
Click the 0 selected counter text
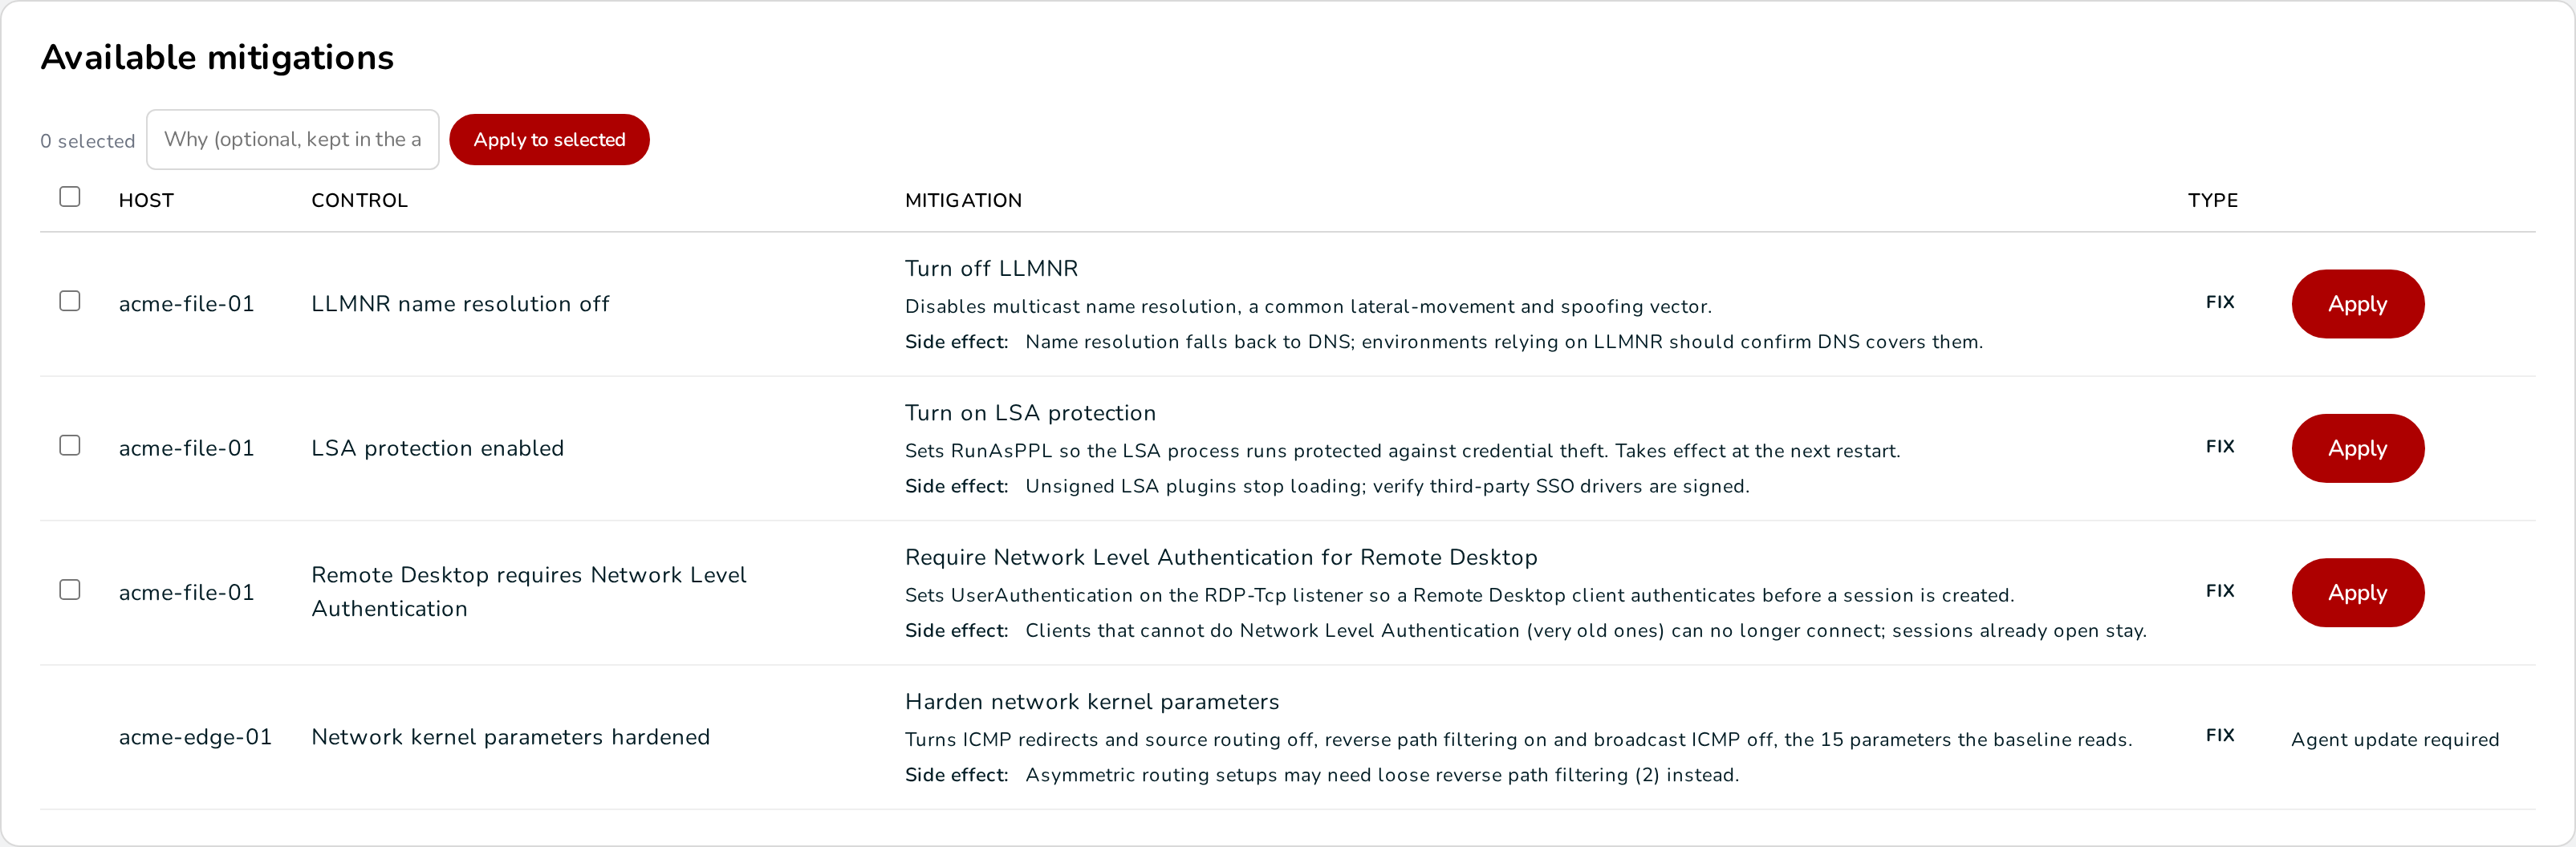(87, 141)
